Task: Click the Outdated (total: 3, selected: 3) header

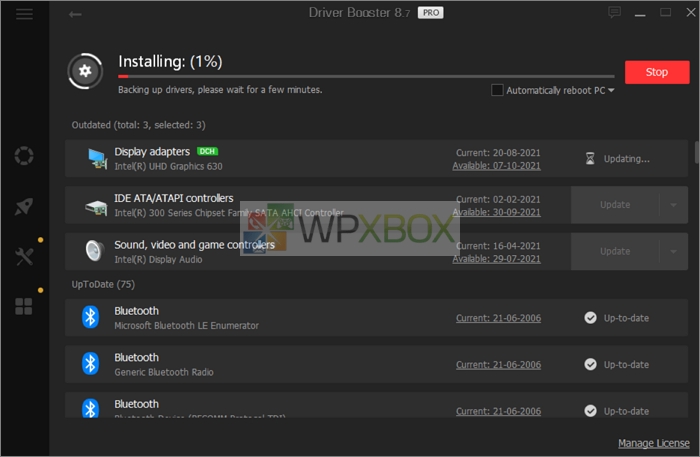Action: [138, 125]
